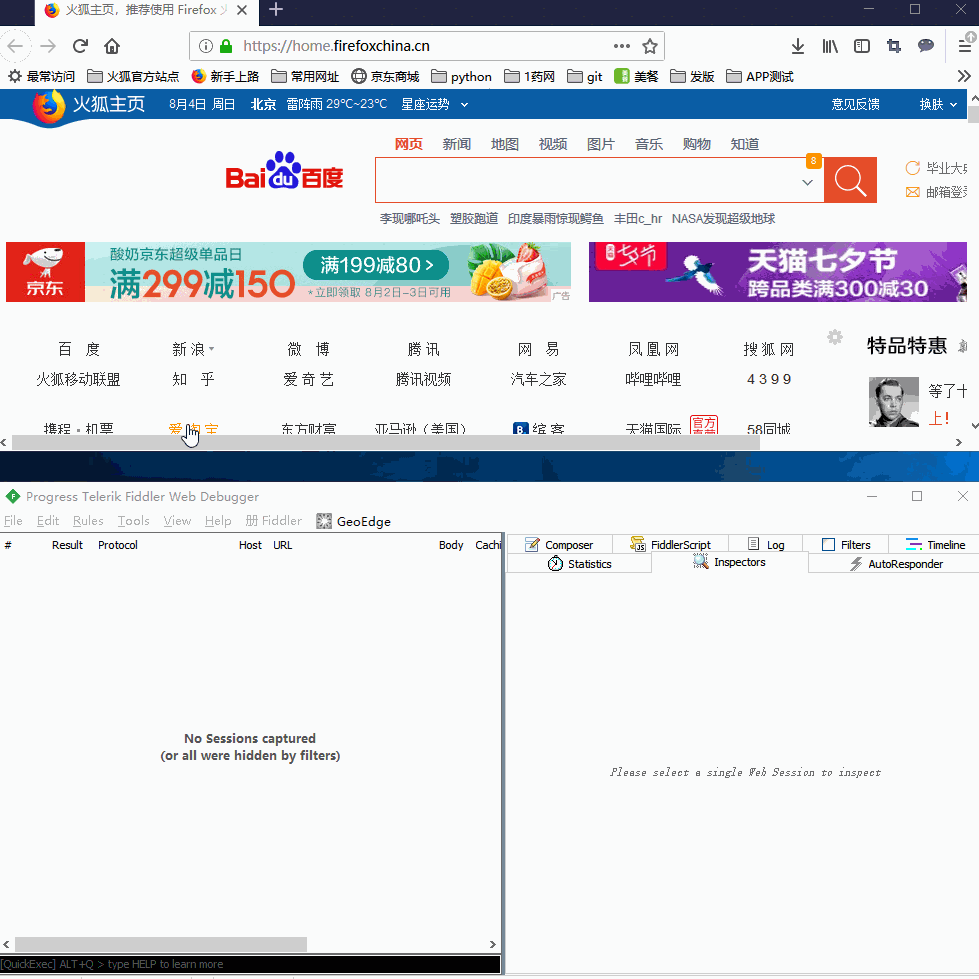Click Fiddler session list horizontal scrollbar
The height and width of the screenshot is (979, 979).
coord(160,944)
